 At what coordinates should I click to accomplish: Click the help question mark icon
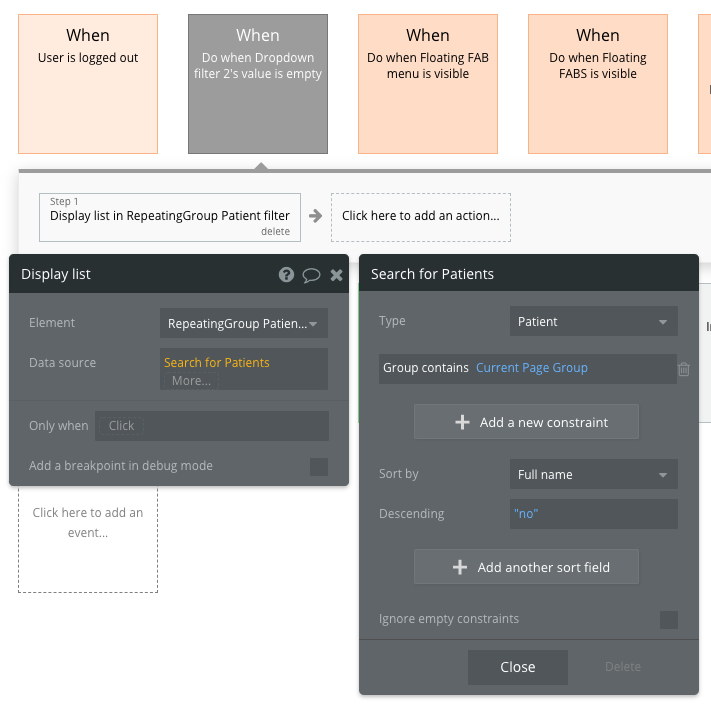[x=286, y=275]
